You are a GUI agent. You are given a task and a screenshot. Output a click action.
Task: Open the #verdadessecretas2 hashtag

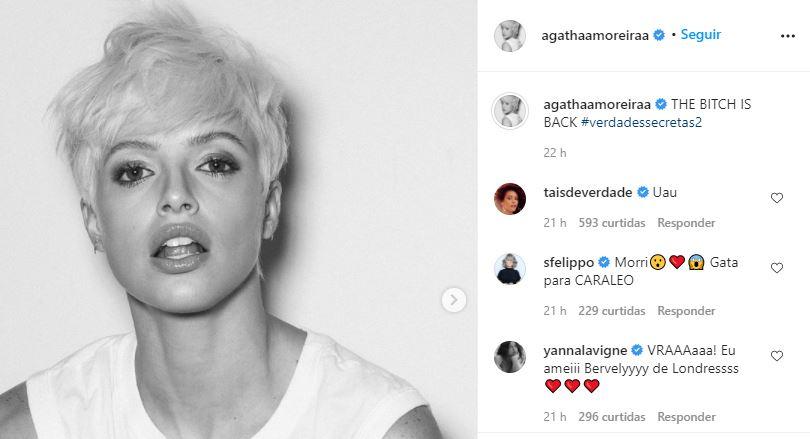coord(641,122)
